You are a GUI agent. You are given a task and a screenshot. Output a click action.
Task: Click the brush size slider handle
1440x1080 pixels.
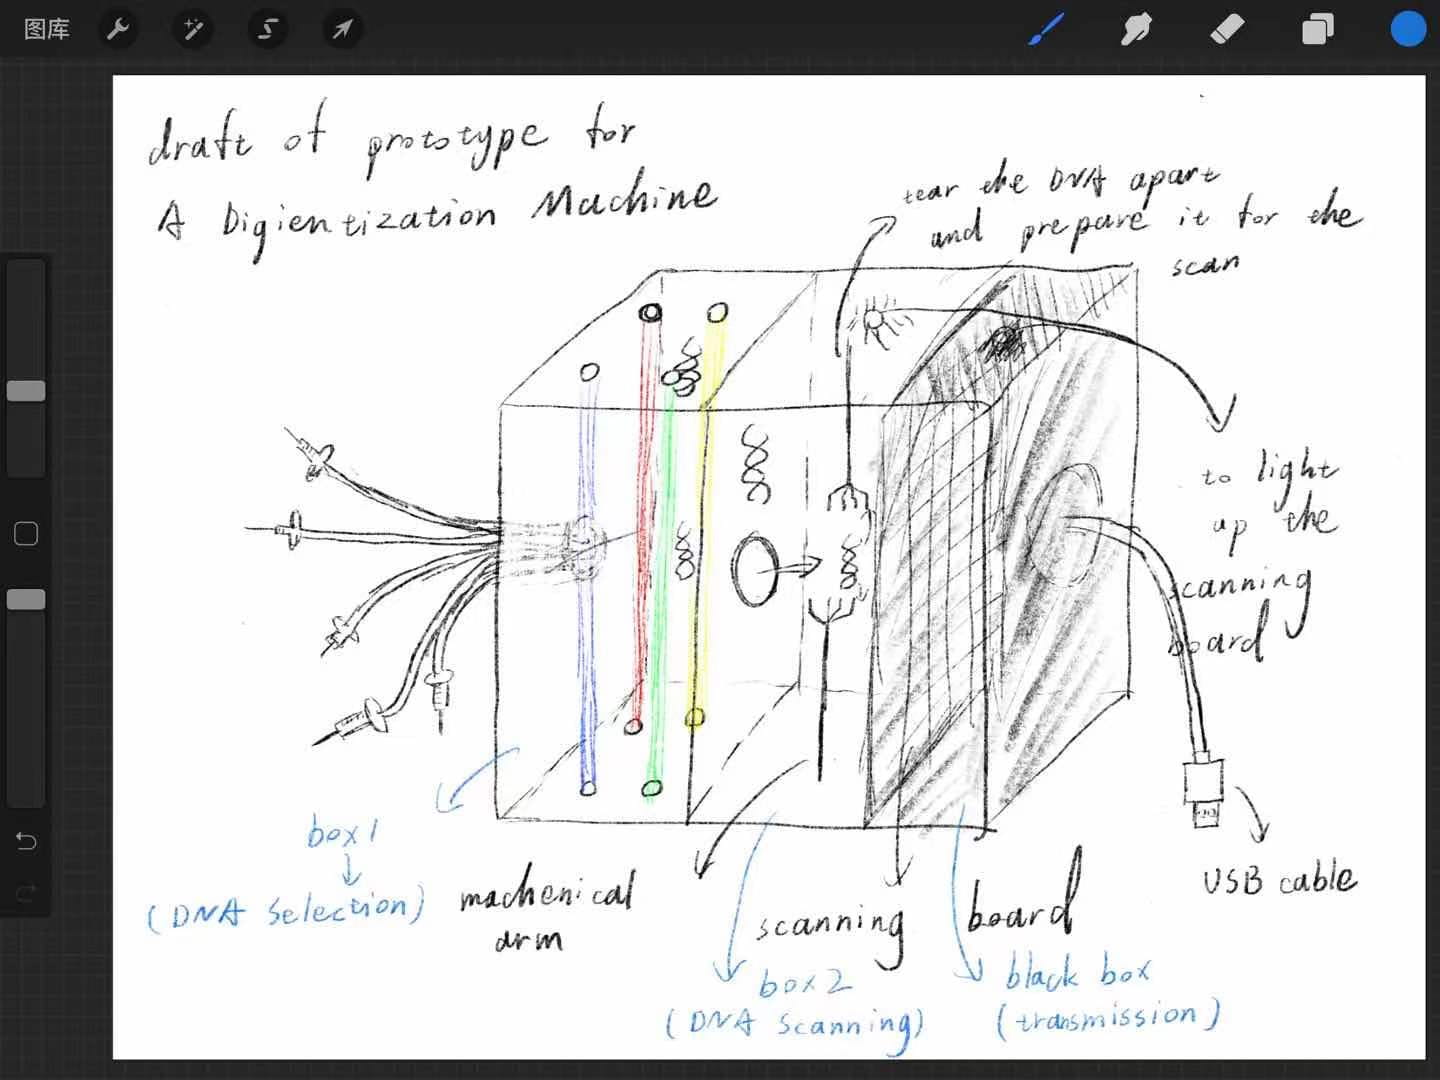(26, 391)
